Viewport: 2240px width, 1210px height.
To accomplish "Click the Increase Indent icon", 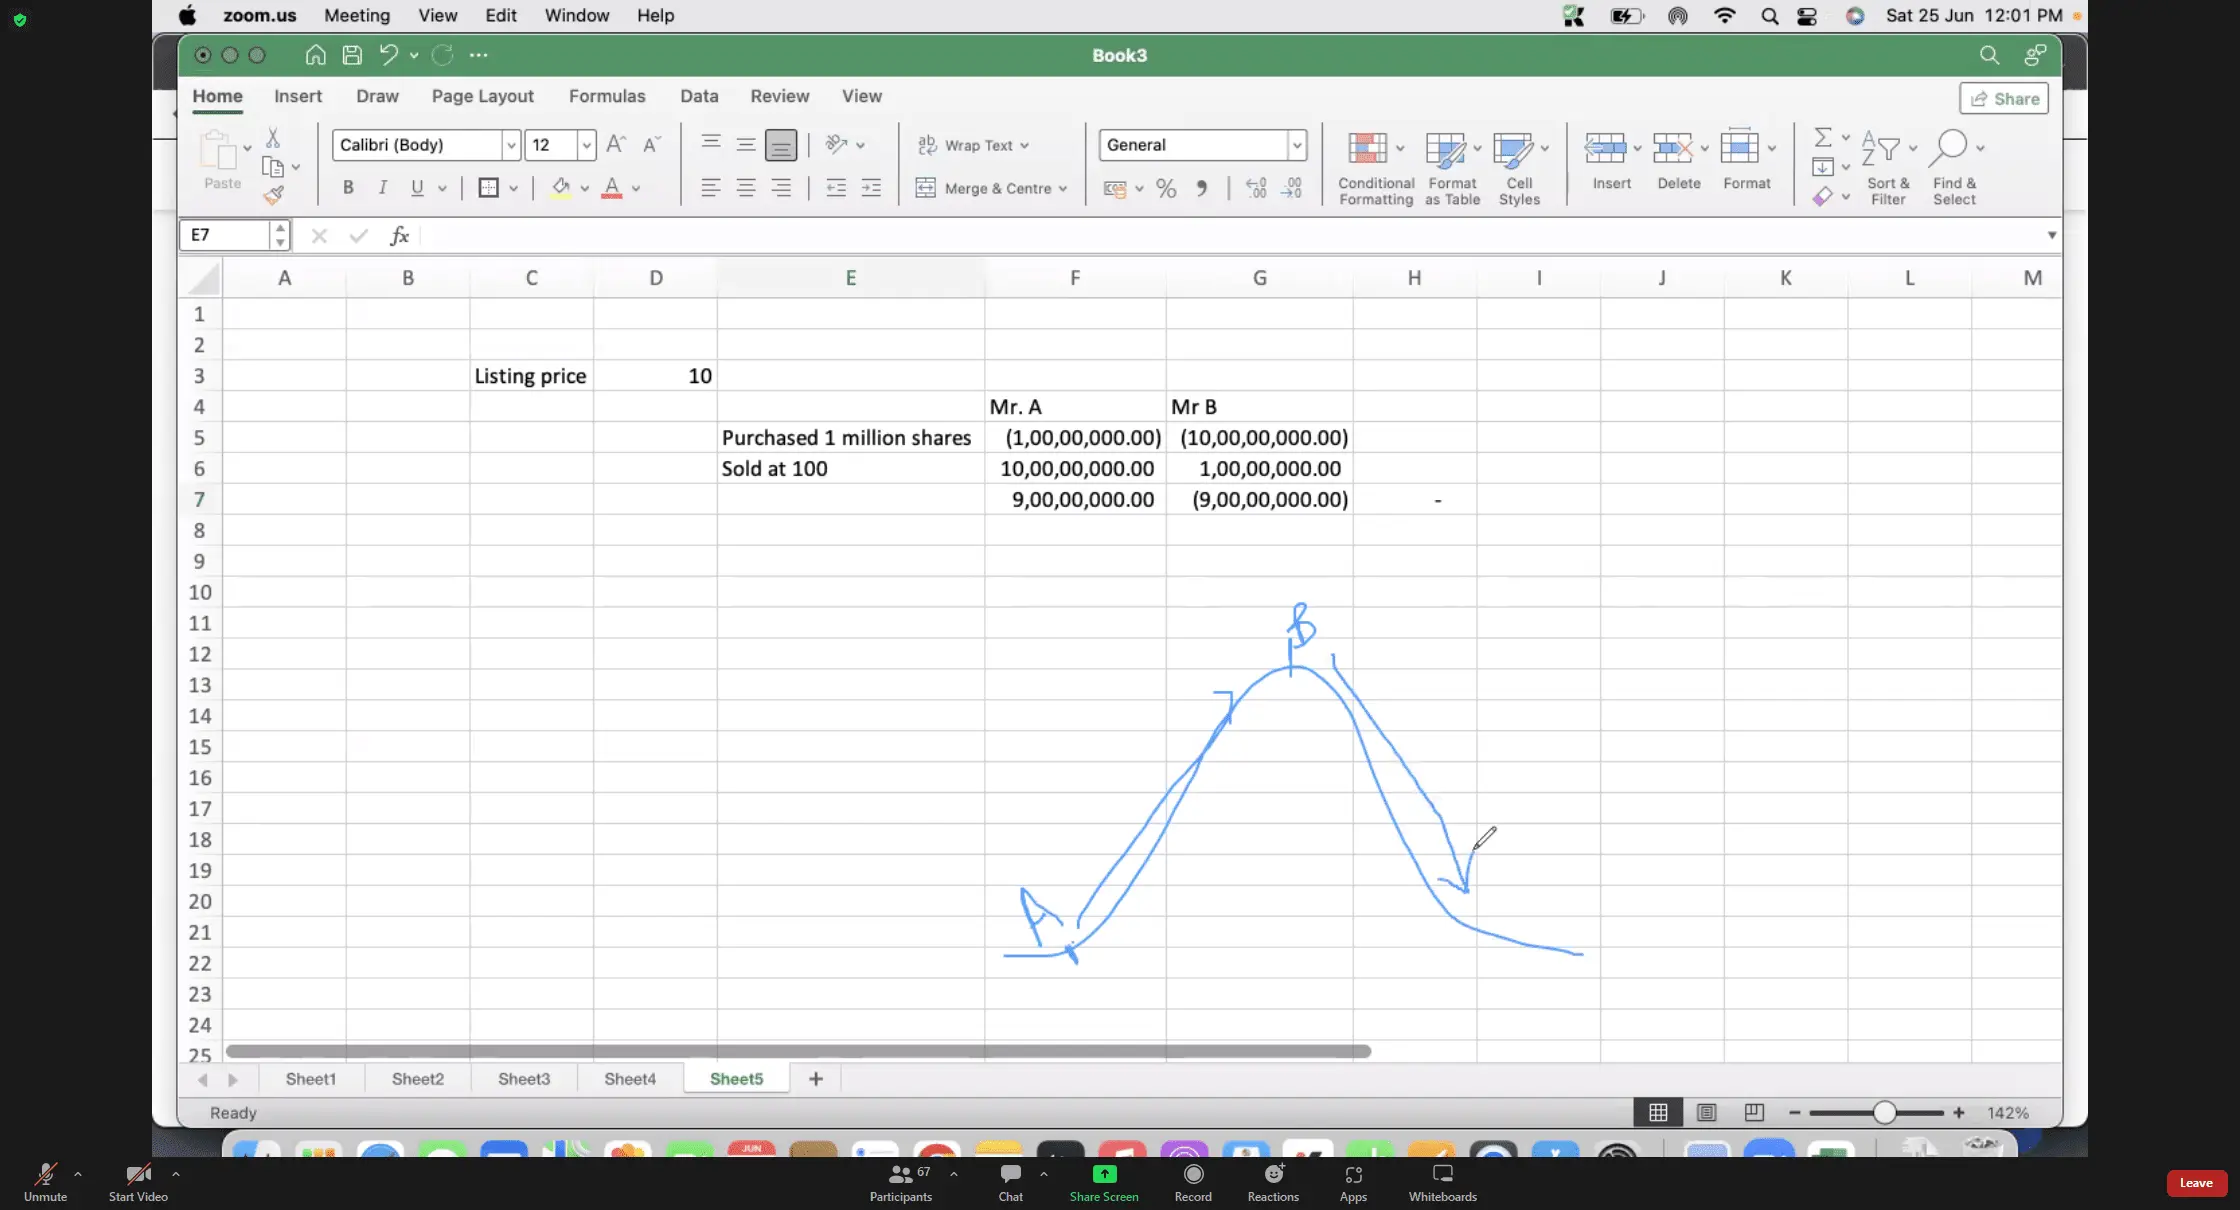I will click(x=872, y=188).
